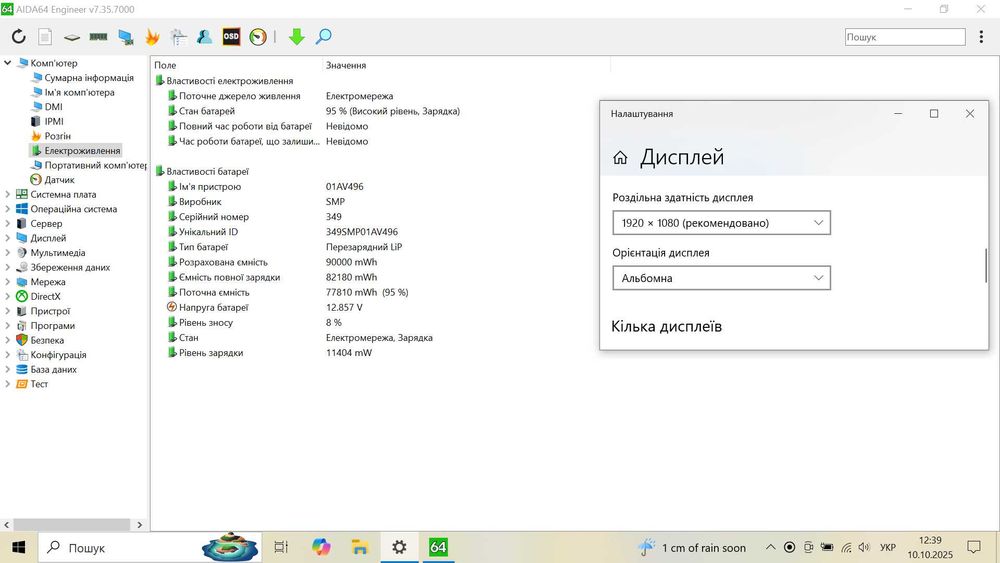Click the tree panel horizontal scrollbar
The height and width of the screenshot is (563, 1000).
[72, 525]
